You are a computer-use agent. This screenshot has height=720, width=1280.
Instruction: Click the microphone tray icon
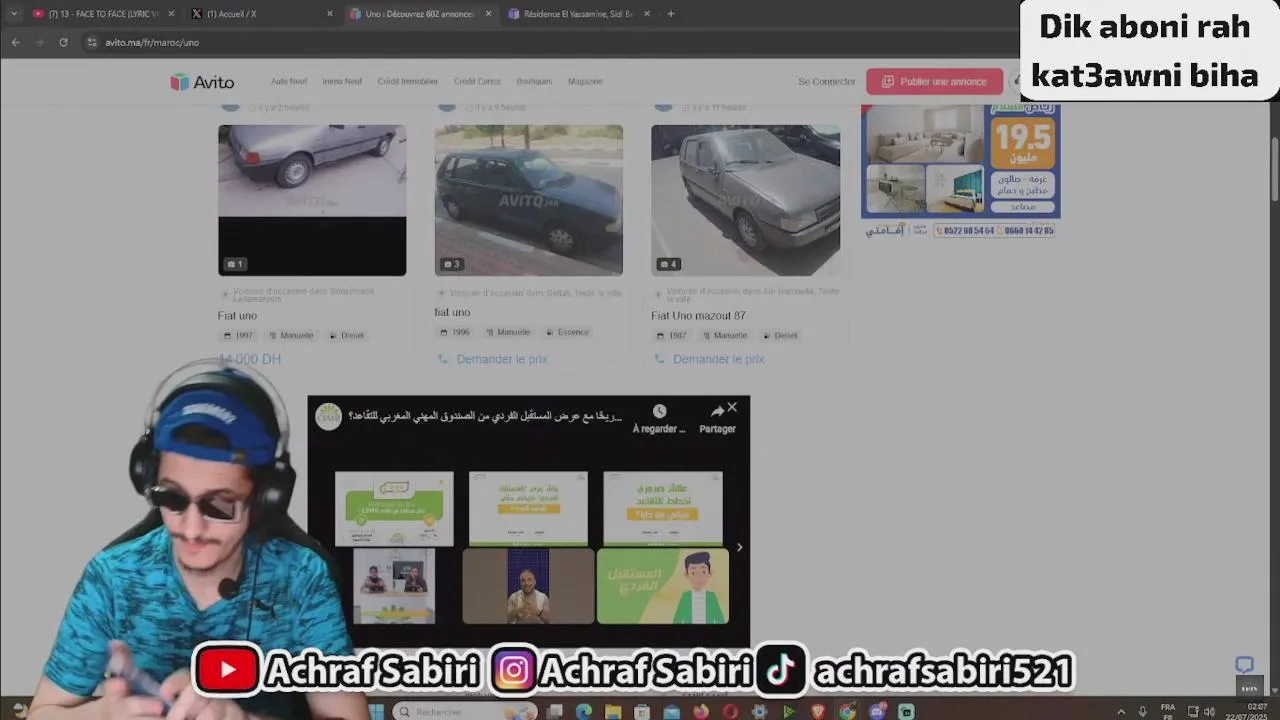[1142, 711]
